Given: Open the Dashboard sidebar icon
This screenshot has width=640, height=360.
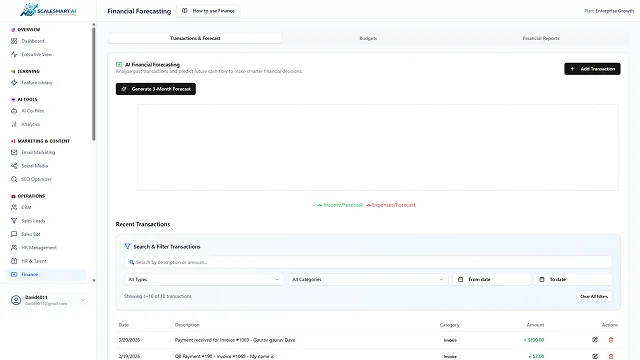Looking at the screenshot, I should pyautogui.click(x=14, y=41).
